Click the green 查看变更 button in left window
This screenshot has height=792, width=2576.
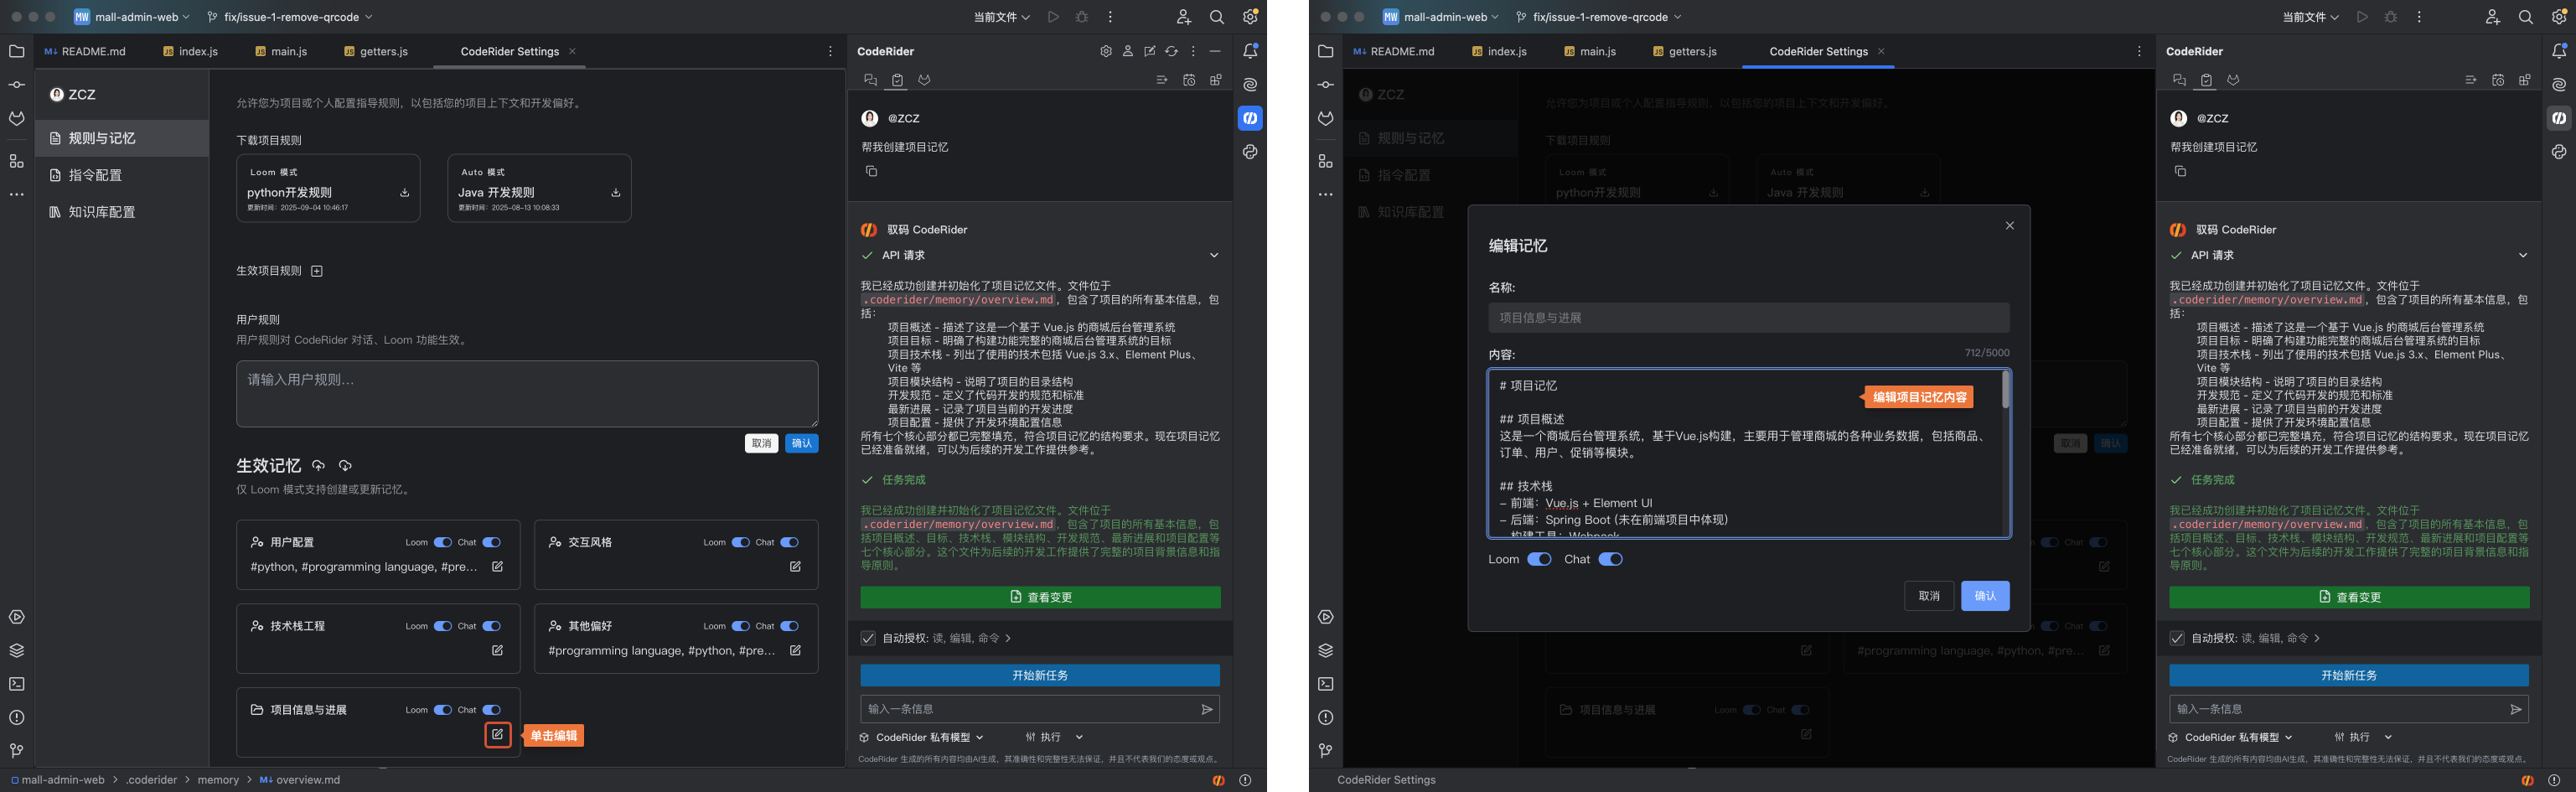click(1040, 597)
